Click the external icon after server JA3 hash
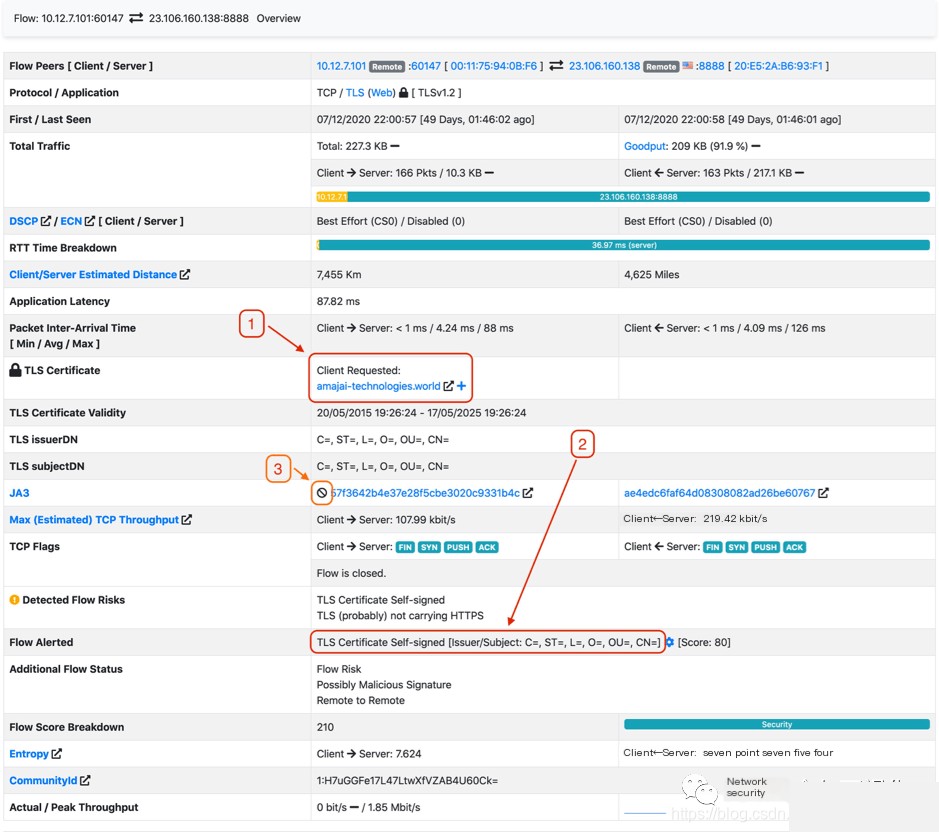Image resolution: width=939 pixels, height=832 pixels. click(823, 493)
